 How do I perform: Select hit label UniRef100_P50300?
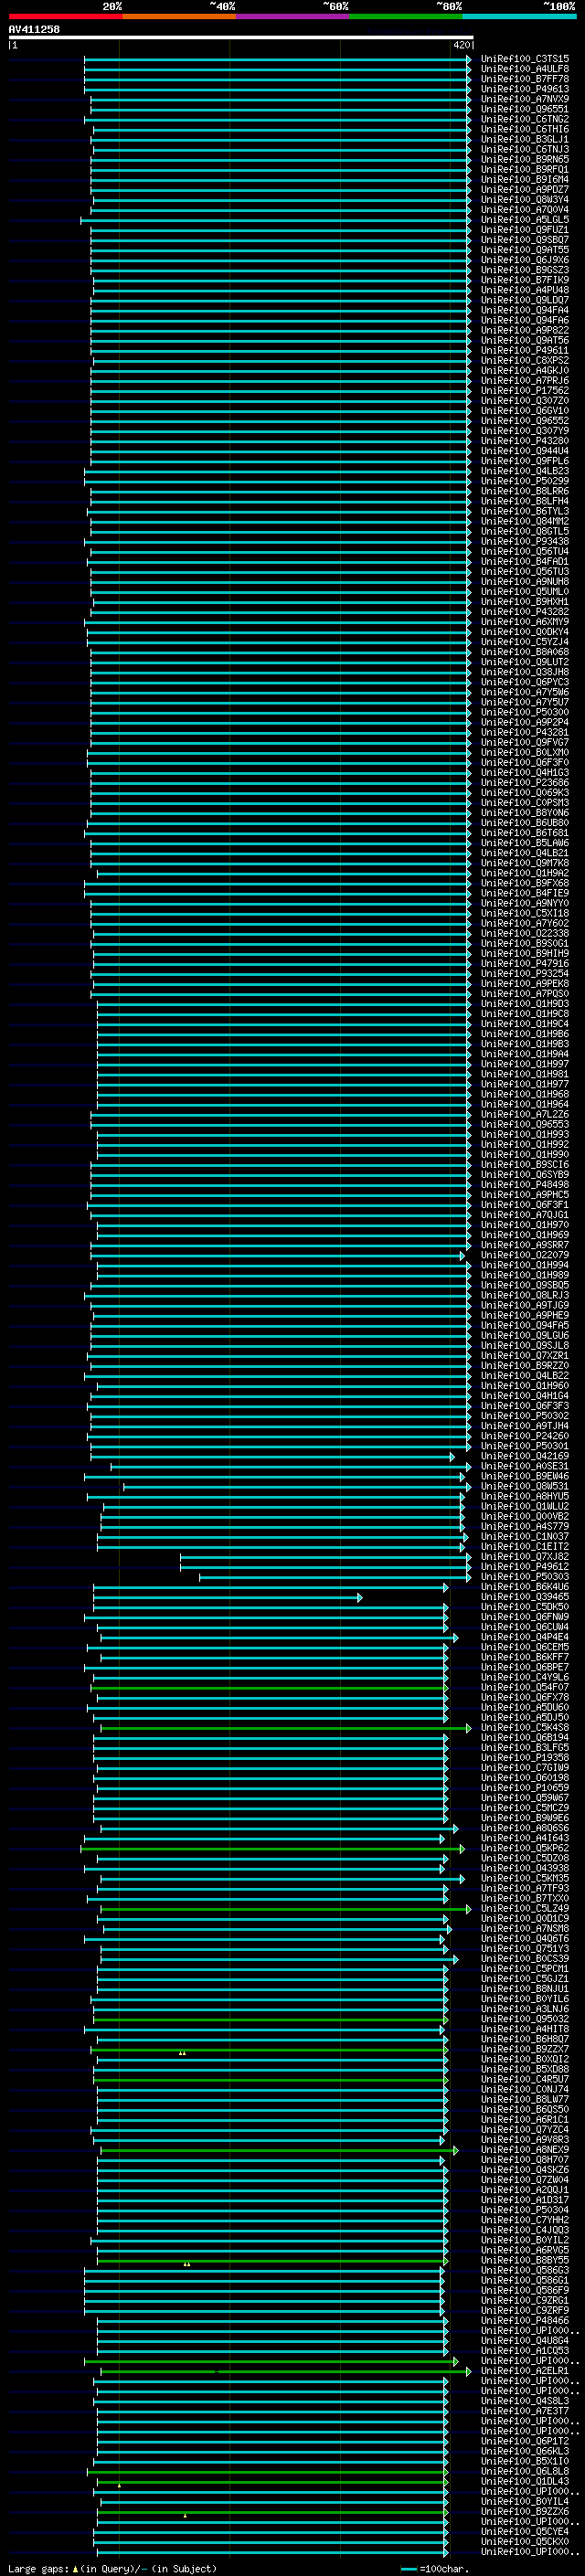525,712
